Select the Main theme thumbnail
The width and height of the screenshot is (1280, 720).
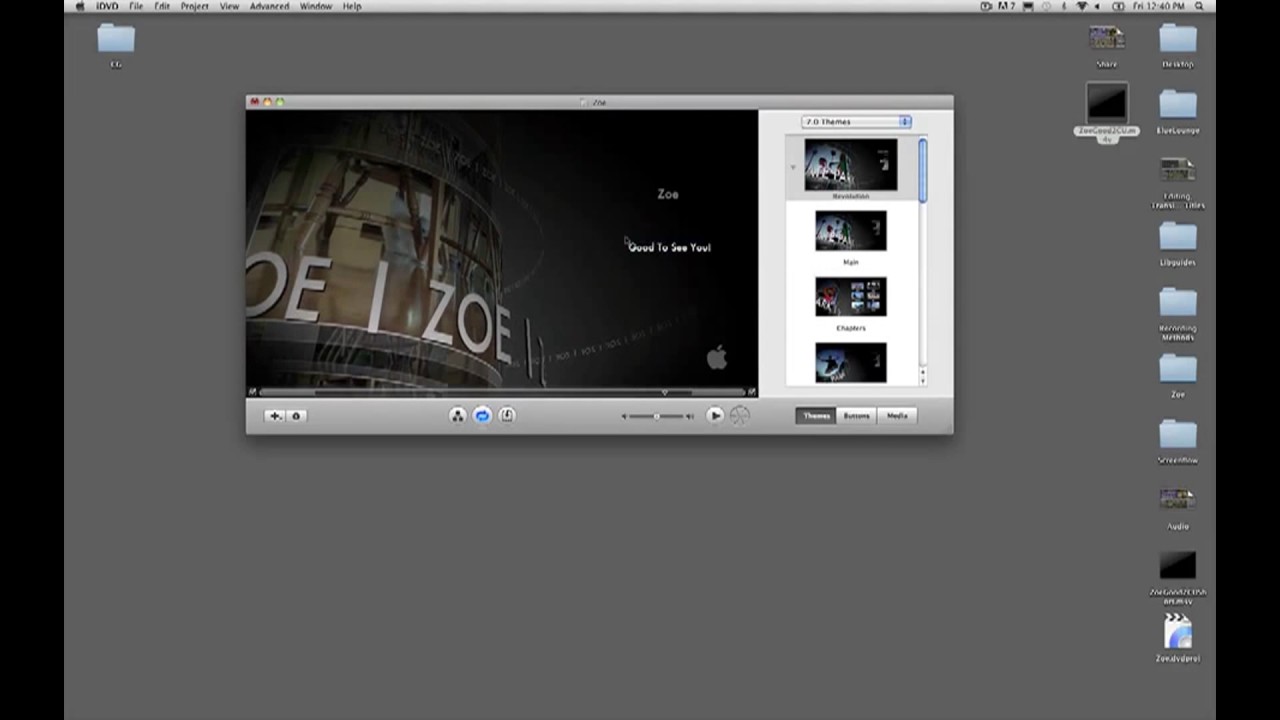pyautogui.click(x=851, y=231)
